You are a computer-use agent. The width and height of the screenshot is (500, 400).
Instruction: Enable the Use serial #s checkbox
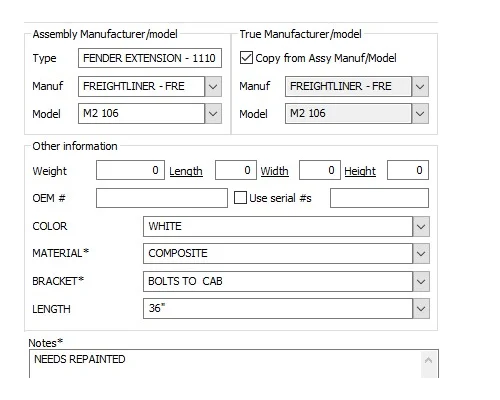(240, 198)
